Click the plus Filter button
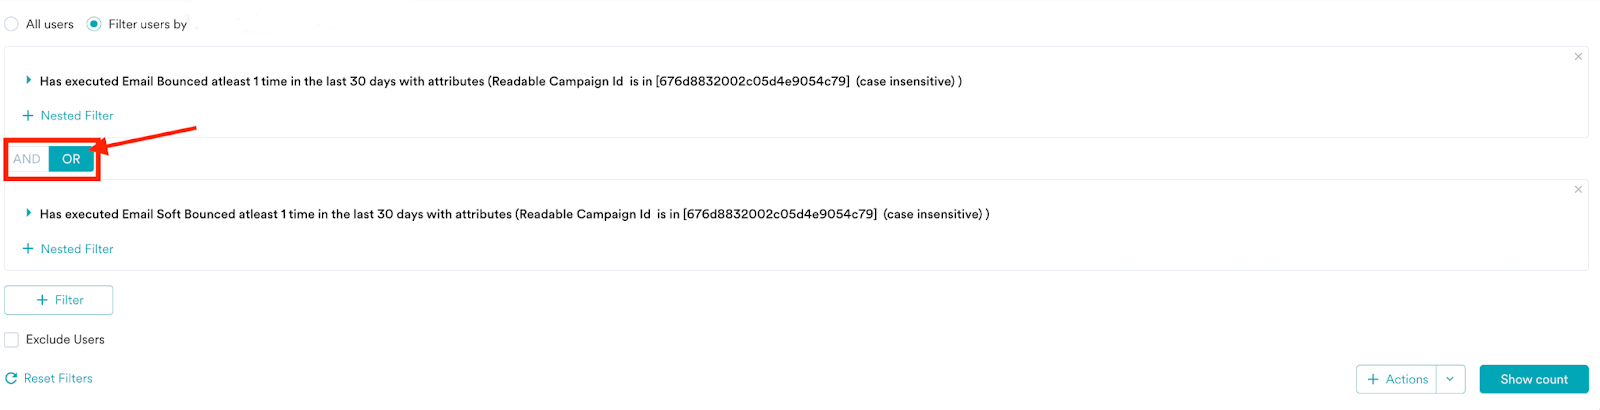This screenshot has width=1600, height=410. [x=59, y=300]
